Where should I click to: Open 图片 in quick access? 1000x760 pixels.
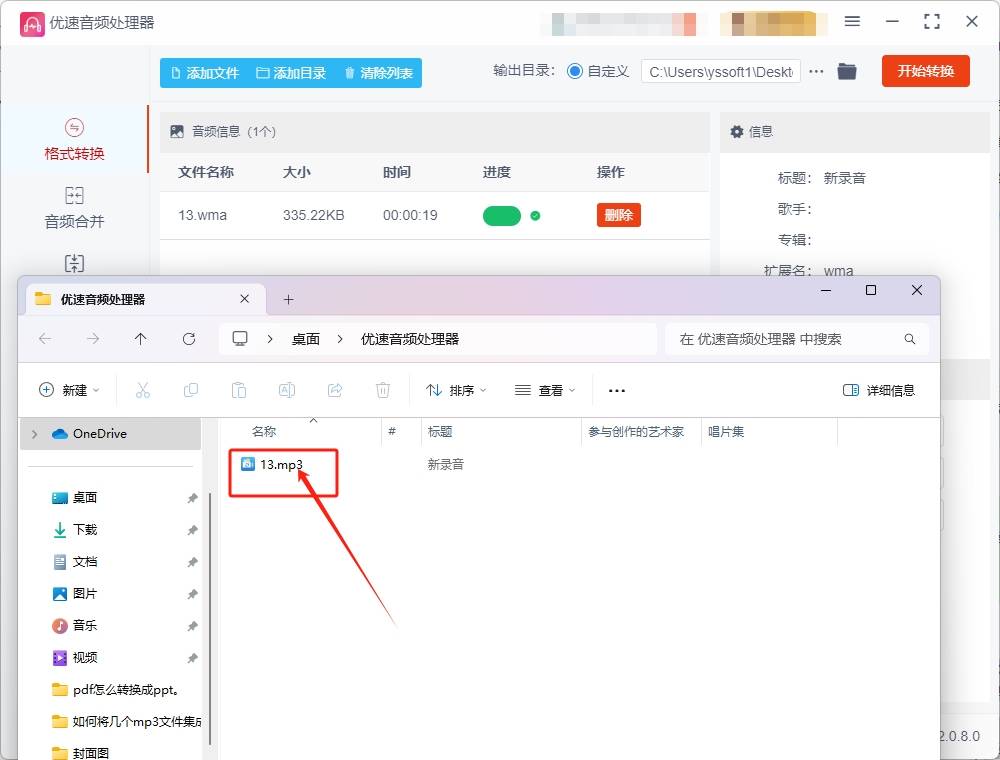click(85, 594)
